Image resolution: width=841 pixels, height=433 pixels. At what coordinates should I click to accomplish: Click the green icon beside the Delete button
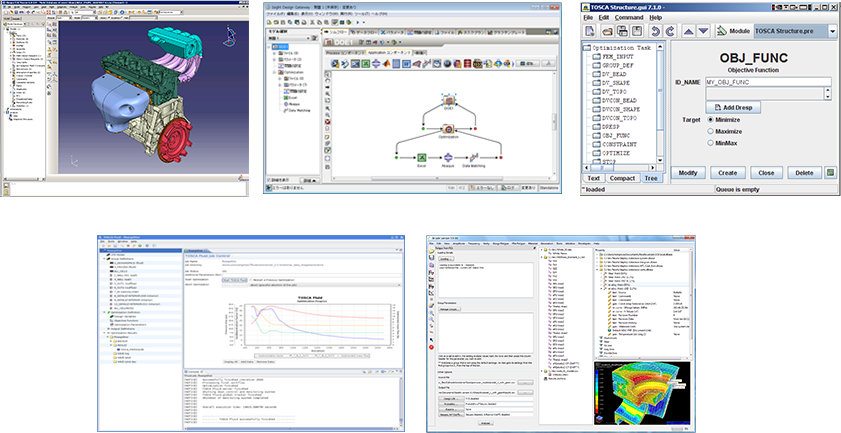830,173
